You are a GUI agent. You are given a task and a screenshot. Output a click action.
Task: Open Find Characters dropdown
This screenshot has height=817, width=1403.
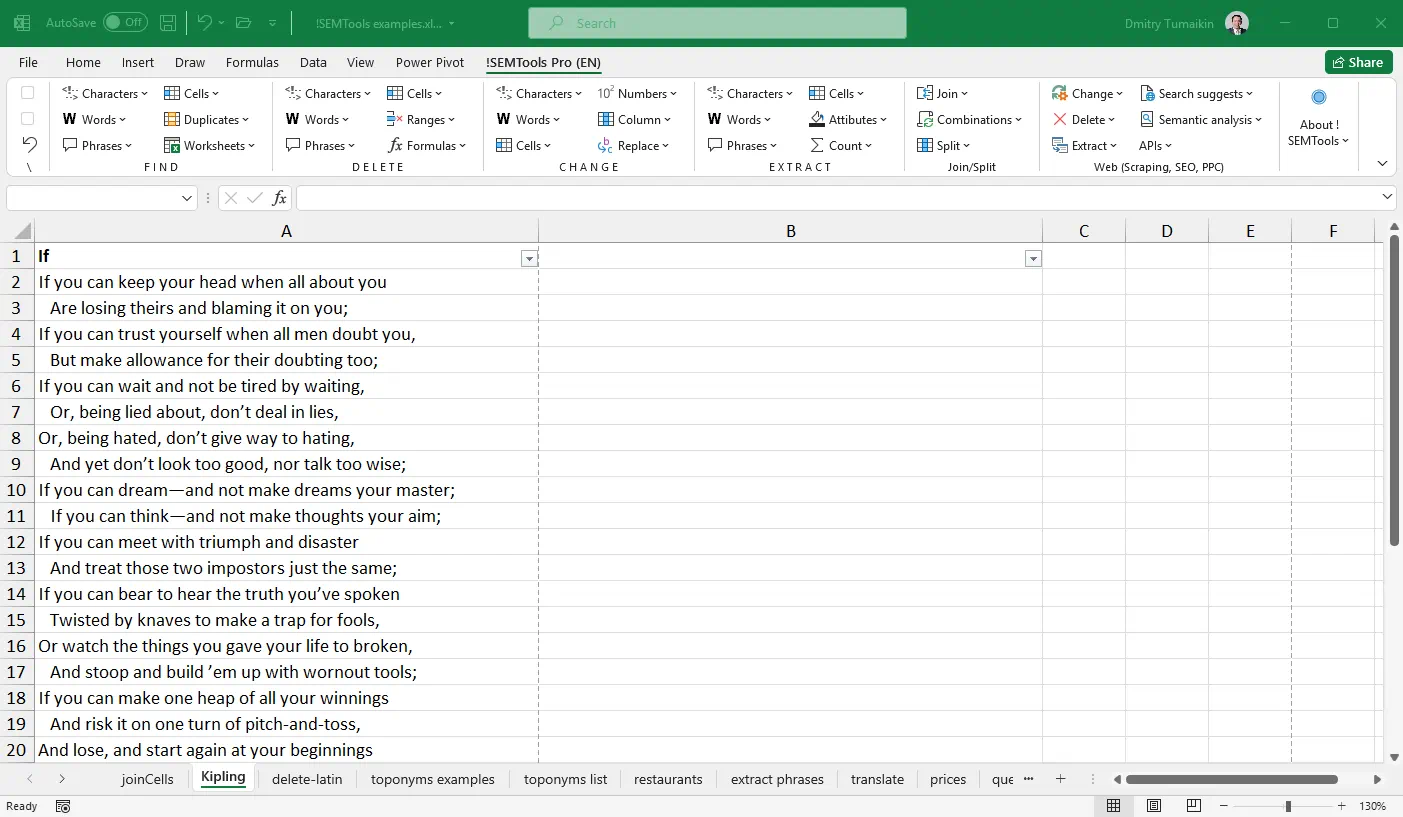point(105,93)
